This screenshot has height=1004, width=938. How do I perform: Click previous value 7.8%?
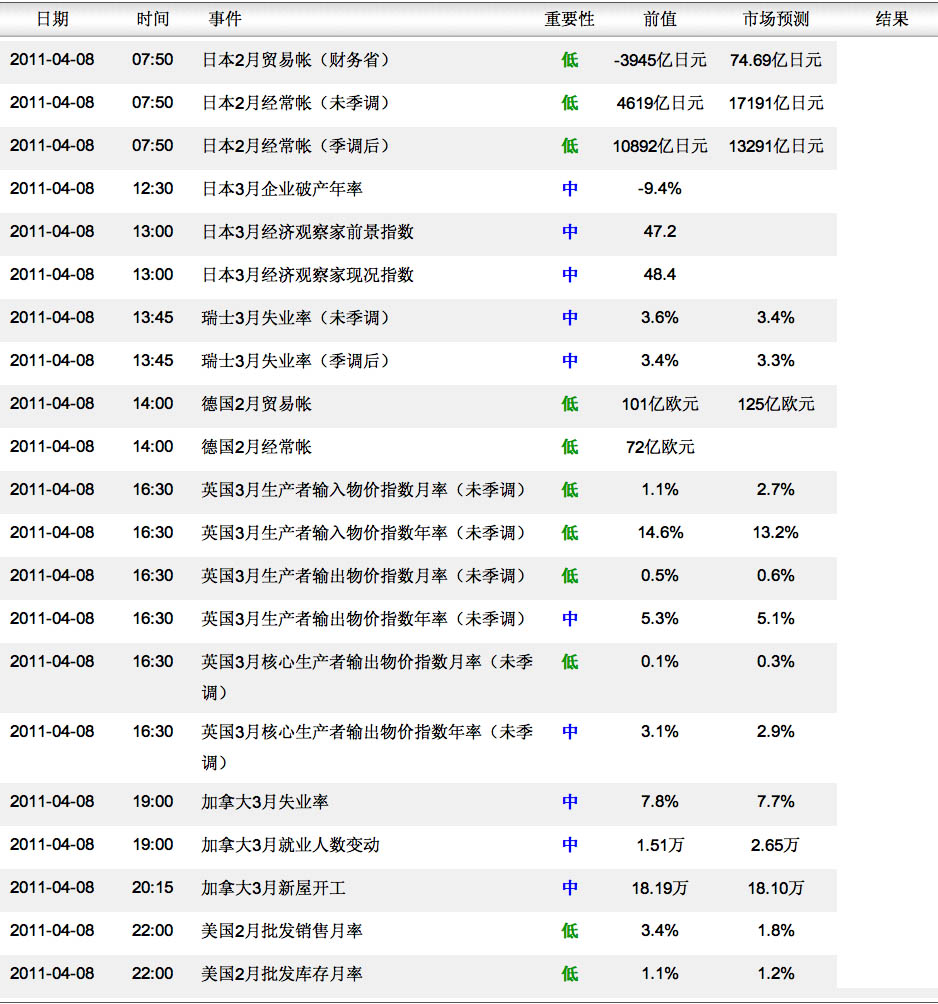(659, 802)
